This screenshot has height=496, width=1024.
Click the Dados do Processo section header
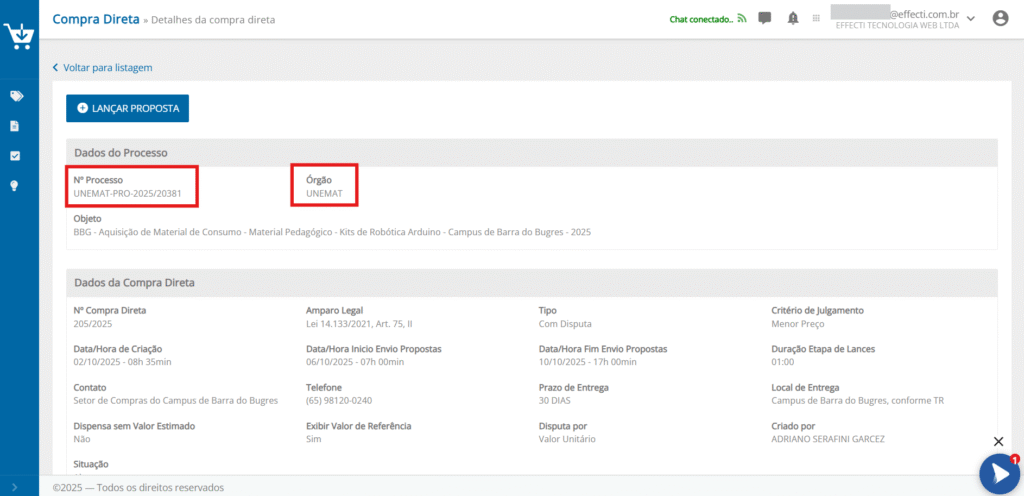pyautogui.click(x=120, y=152)
